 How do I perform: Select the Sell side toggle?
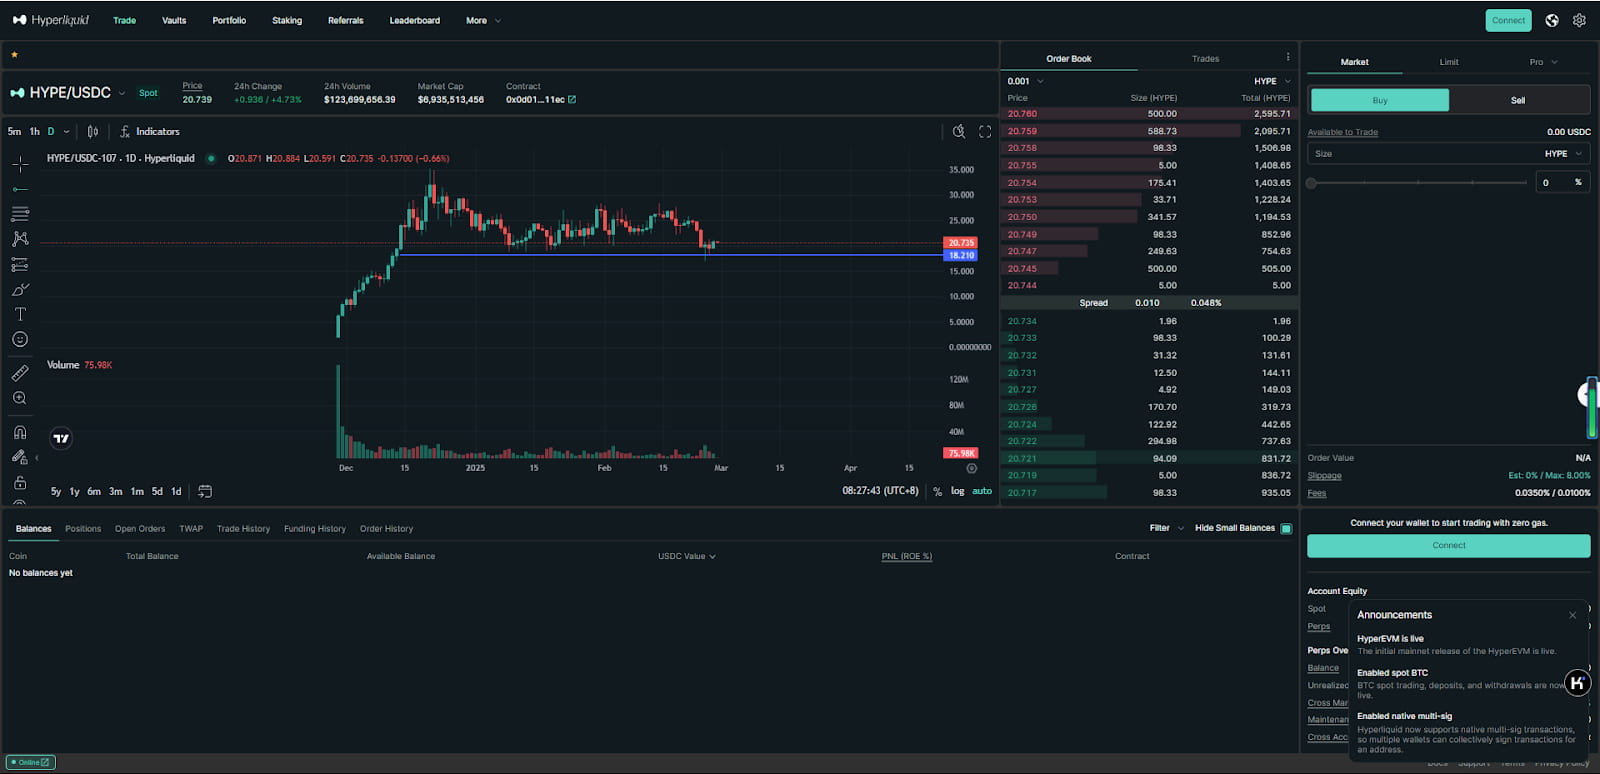click(1518, 100)
